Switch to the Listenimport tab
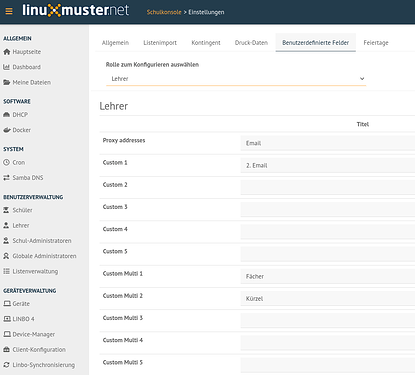 [160, 43]
